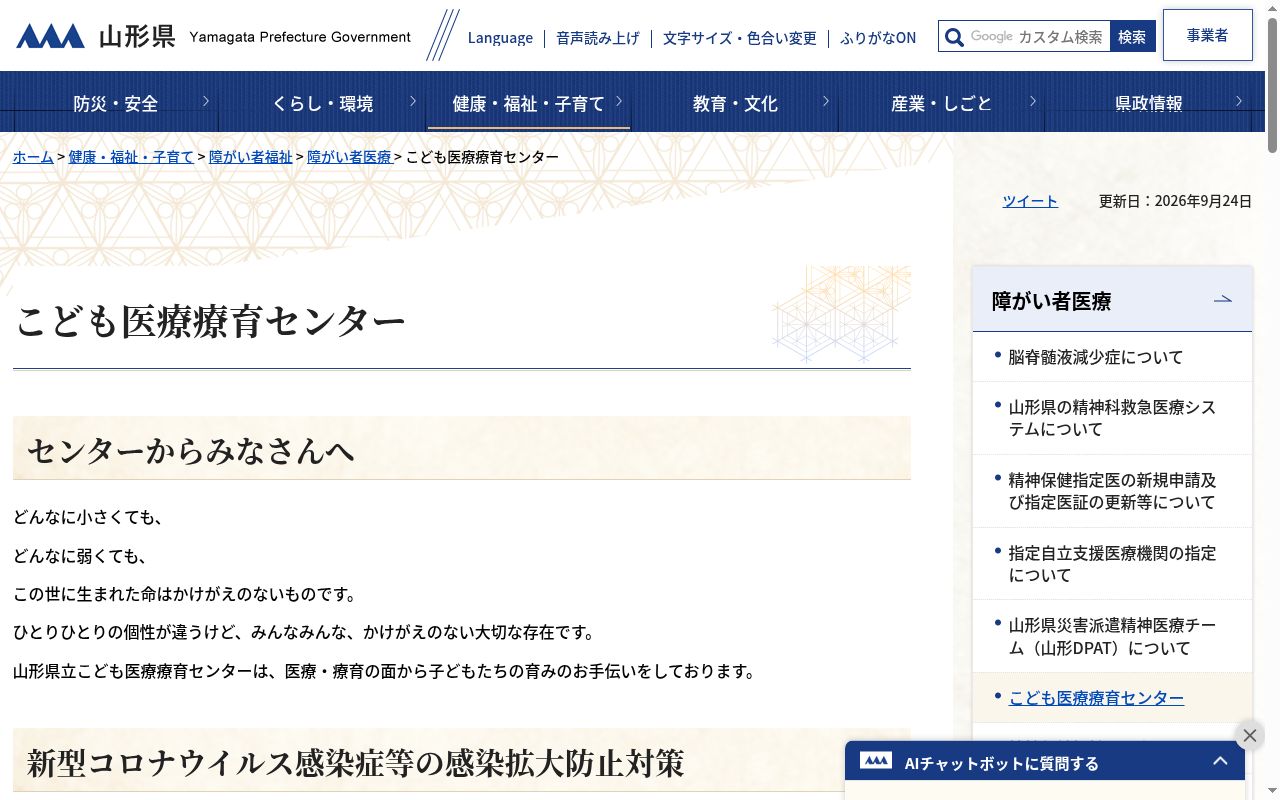The height and width of the screenshot is (800, 1280).
Task: Click the ツイート link
Action: (x=1030, y=201)
